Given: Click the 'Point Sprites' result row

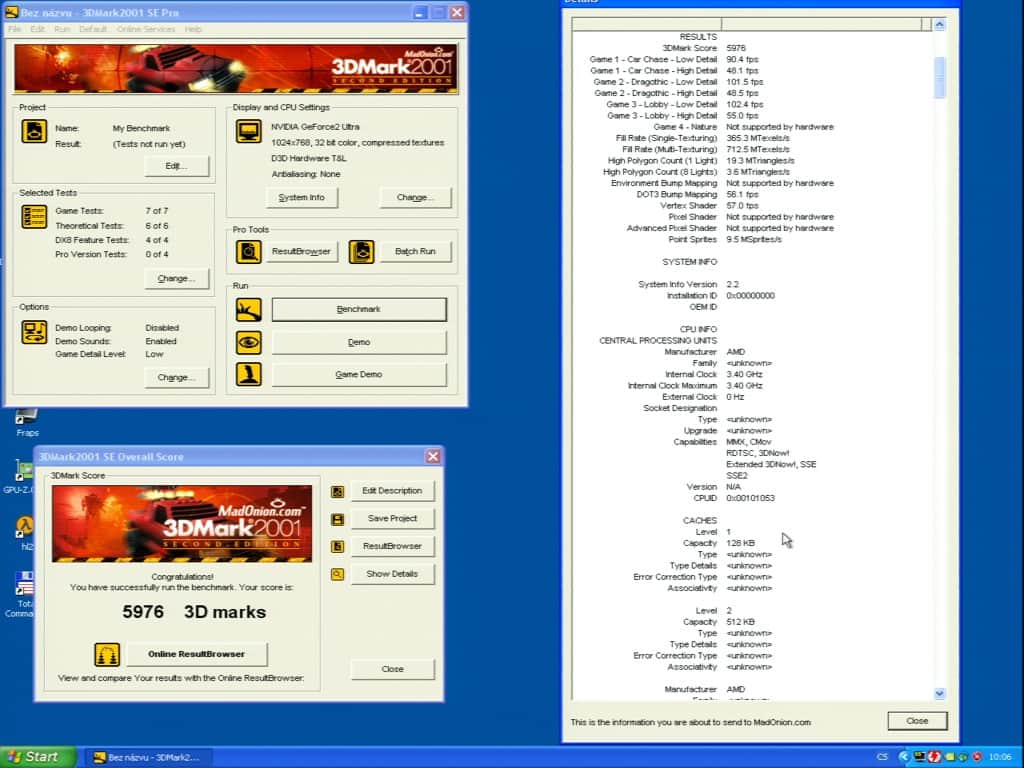Looking at the screenshot, I should click(x=725, y=240).
